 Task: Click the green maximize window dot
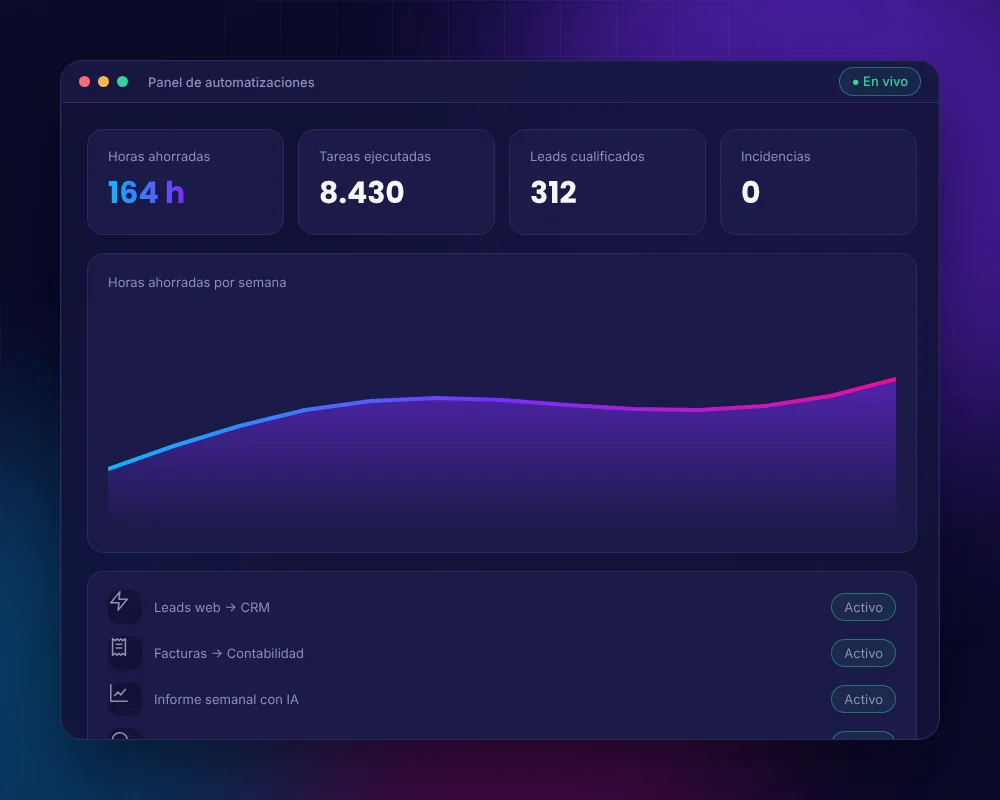(122, 82)
